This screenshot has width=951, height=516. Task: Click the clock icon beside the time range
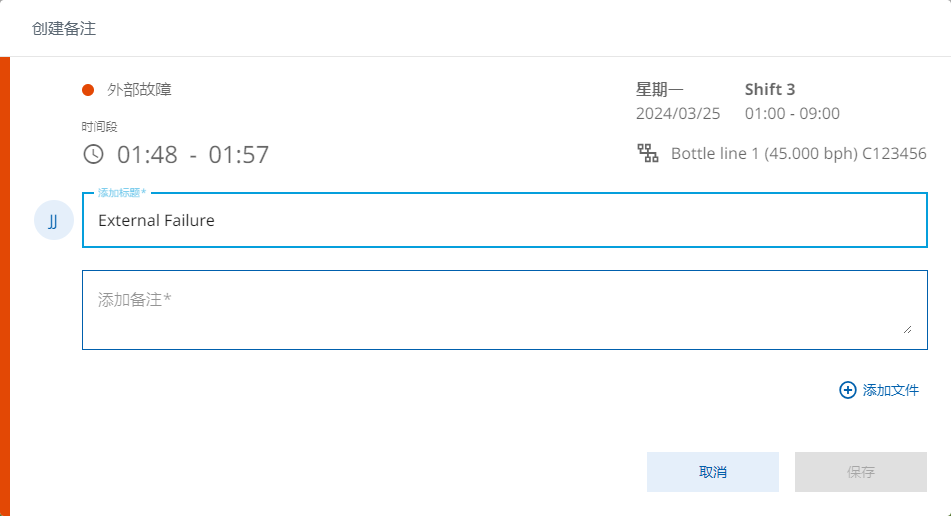coord(93,154)
